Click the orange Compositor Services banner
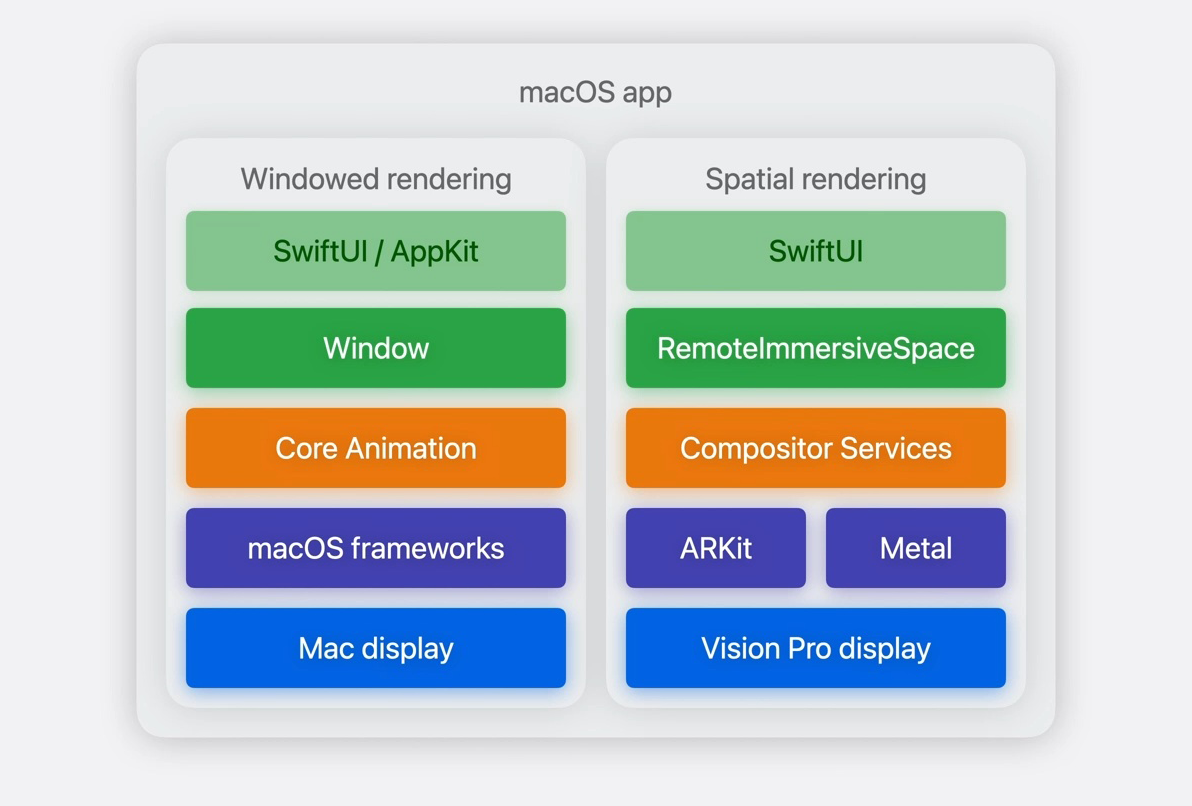Viewport: 1192px width, 806px height. (x=815, y=448)
